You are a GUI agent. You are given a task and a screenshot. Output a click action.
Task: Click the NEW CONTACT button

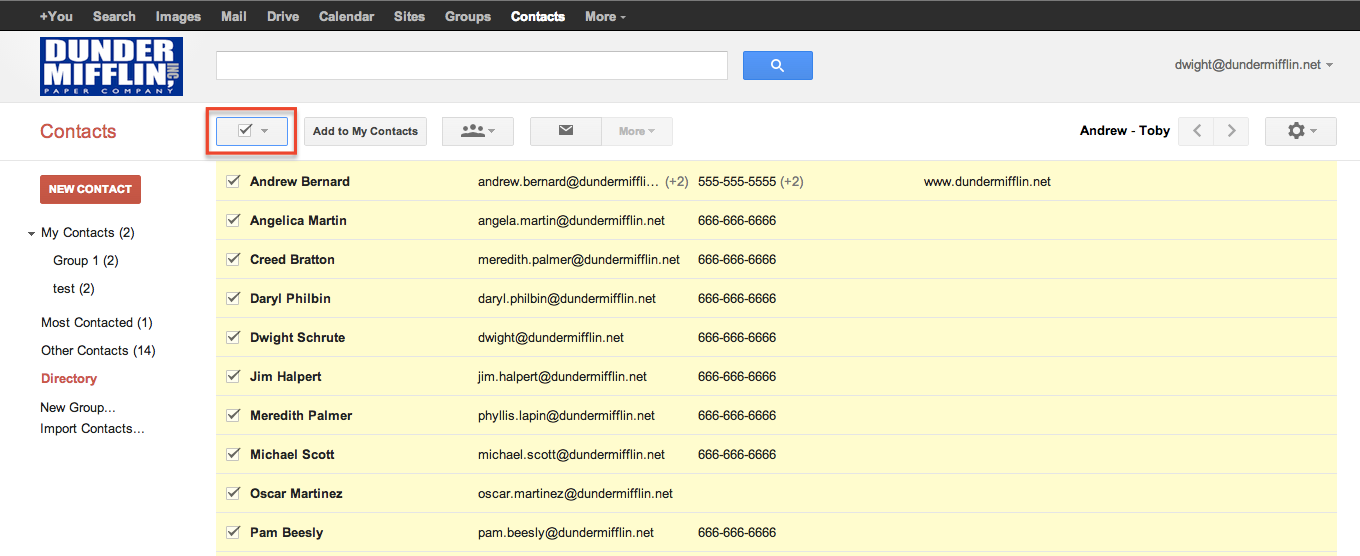click(90, 189)
